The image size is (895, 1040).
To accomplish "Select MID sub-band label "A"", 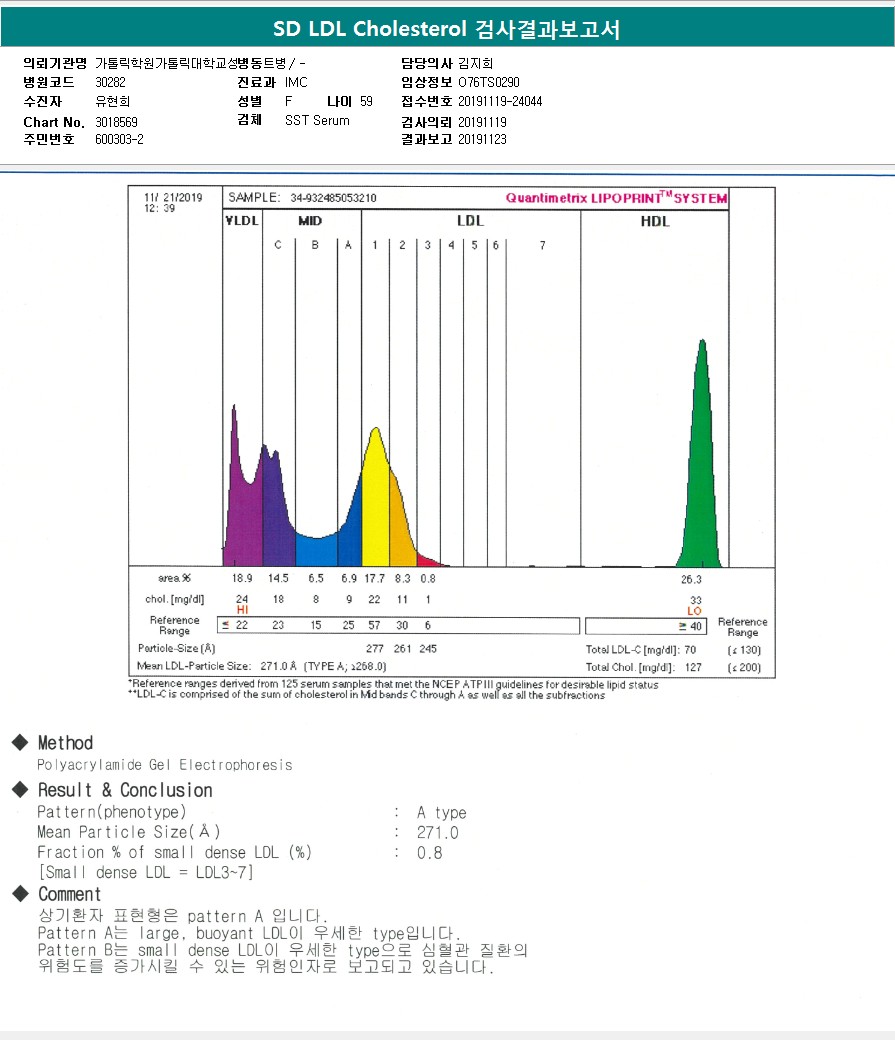I will pos(348,245).
